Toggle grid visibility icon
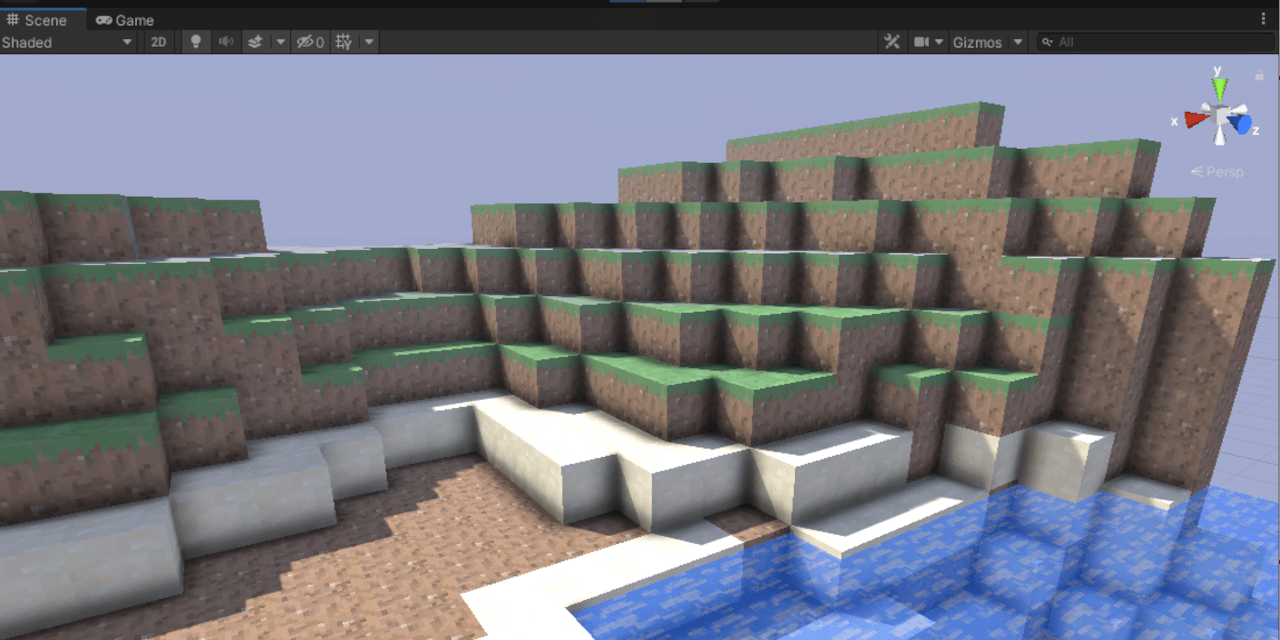 pyautogui.click(x=344, y=42)
